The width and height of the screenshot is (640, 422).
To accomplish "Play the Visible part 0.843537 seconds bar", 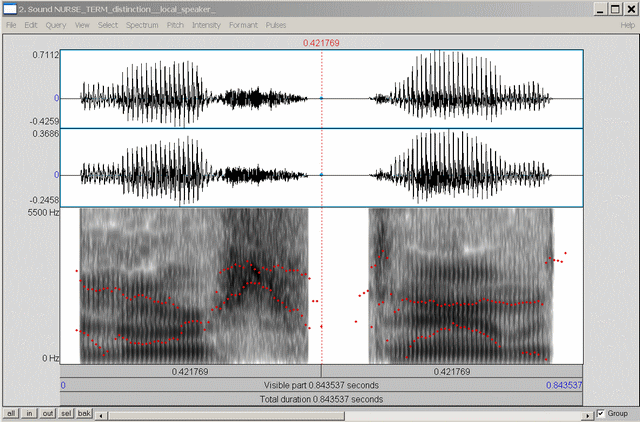I will 321,384.
